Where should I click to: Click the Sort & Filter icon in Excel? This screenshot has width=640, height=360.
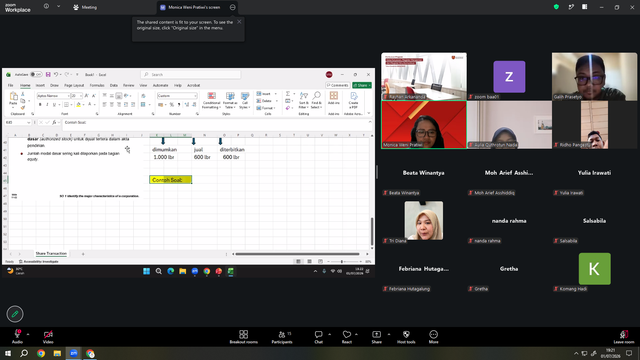point(304,96)
